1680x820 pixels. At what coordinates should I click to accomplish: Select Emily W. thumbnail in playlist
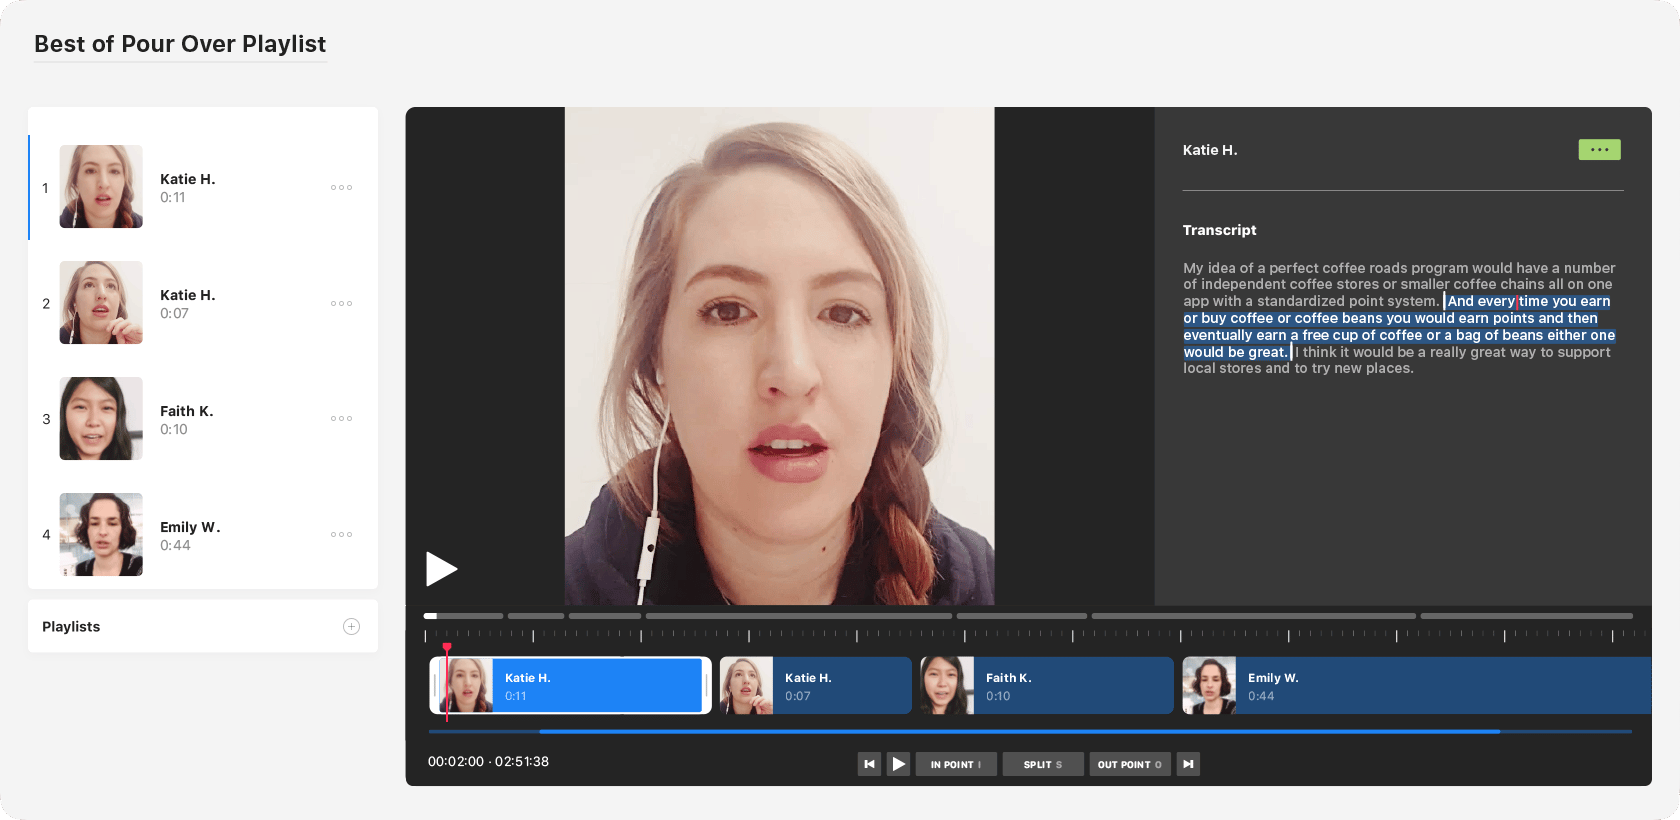click(x=101, y=534)
